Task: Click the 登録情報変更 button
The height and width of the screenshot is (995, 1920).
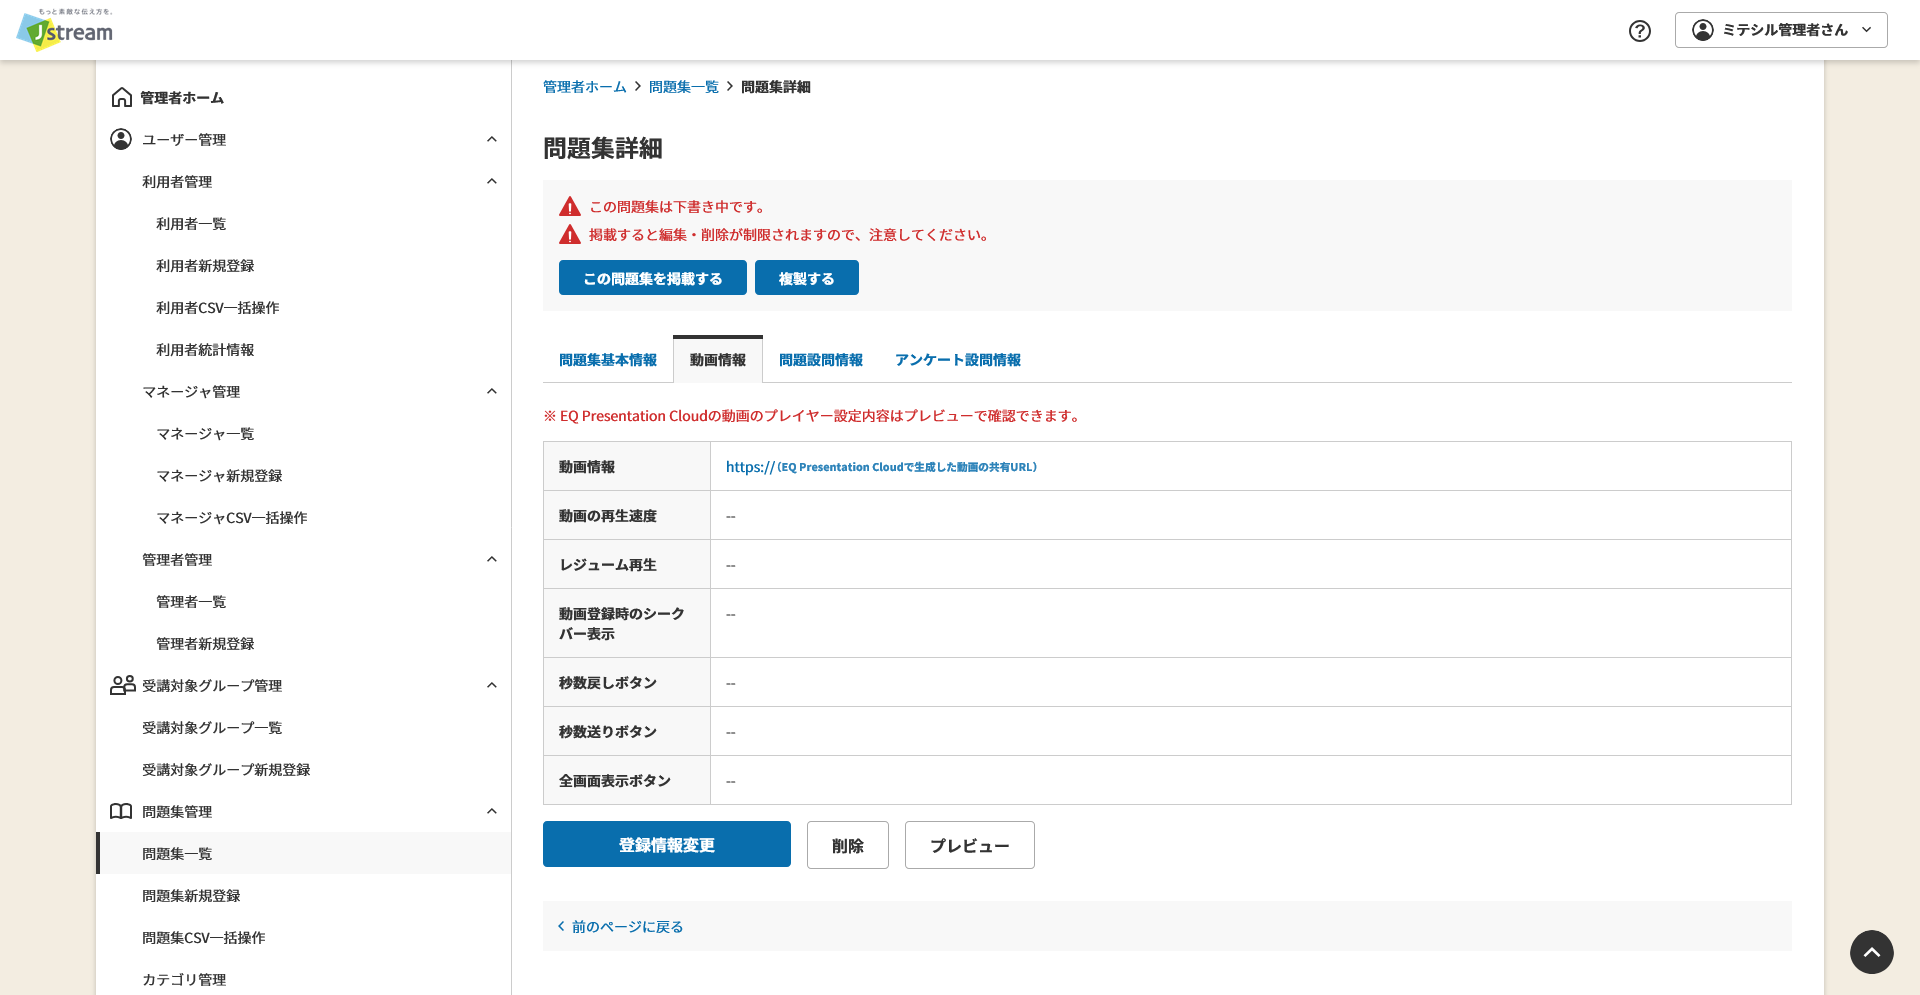Action: tap(667, 844)
